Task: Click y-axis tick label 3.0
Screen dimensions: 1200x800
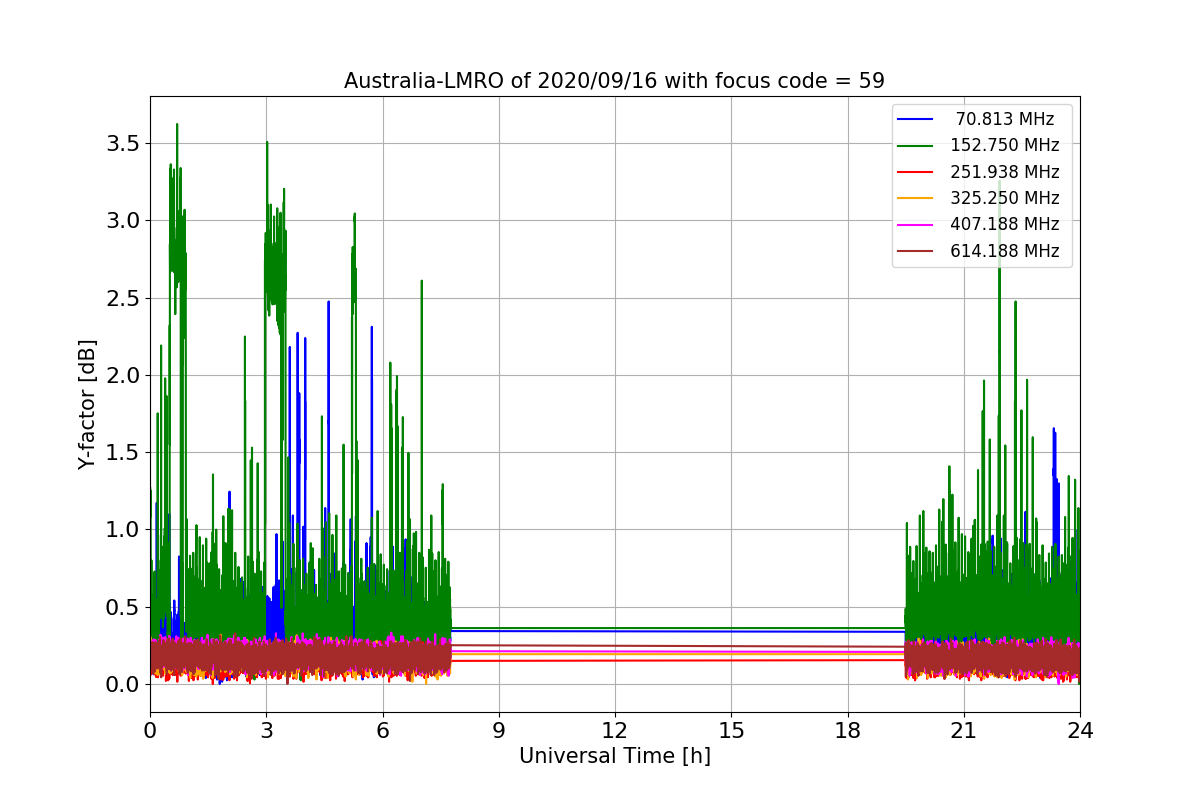Action: (121, 221)
